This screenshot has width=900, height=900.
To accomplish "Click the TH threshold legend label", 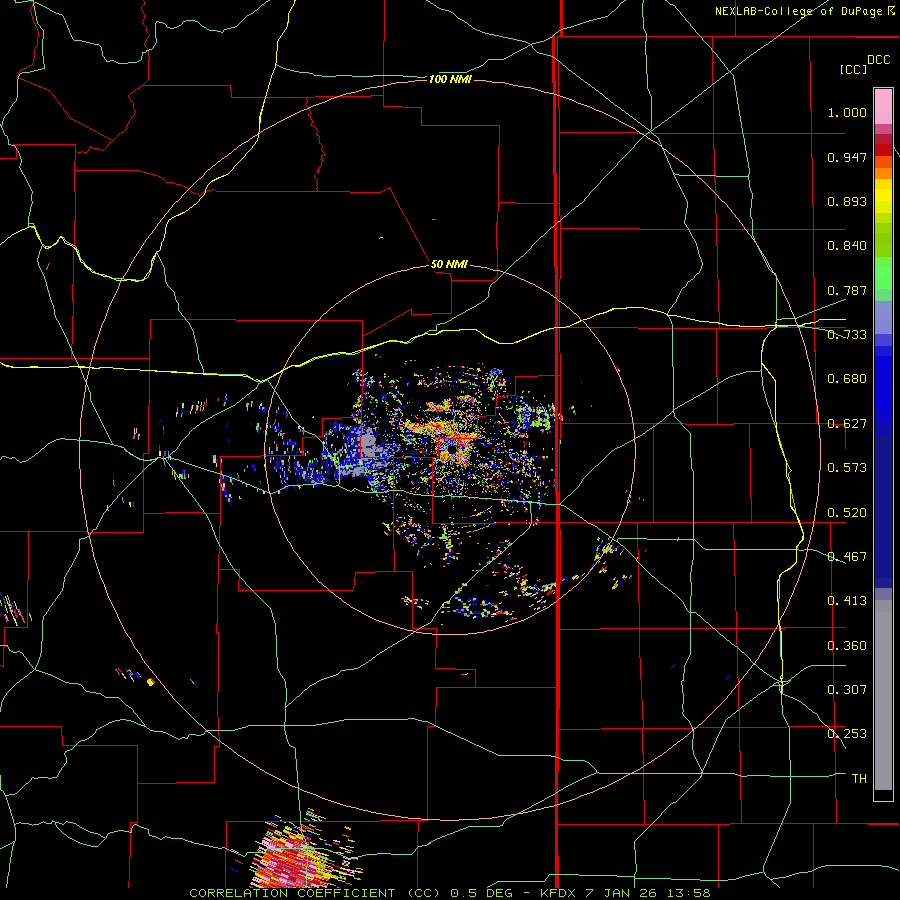I will tap(859, 779).
